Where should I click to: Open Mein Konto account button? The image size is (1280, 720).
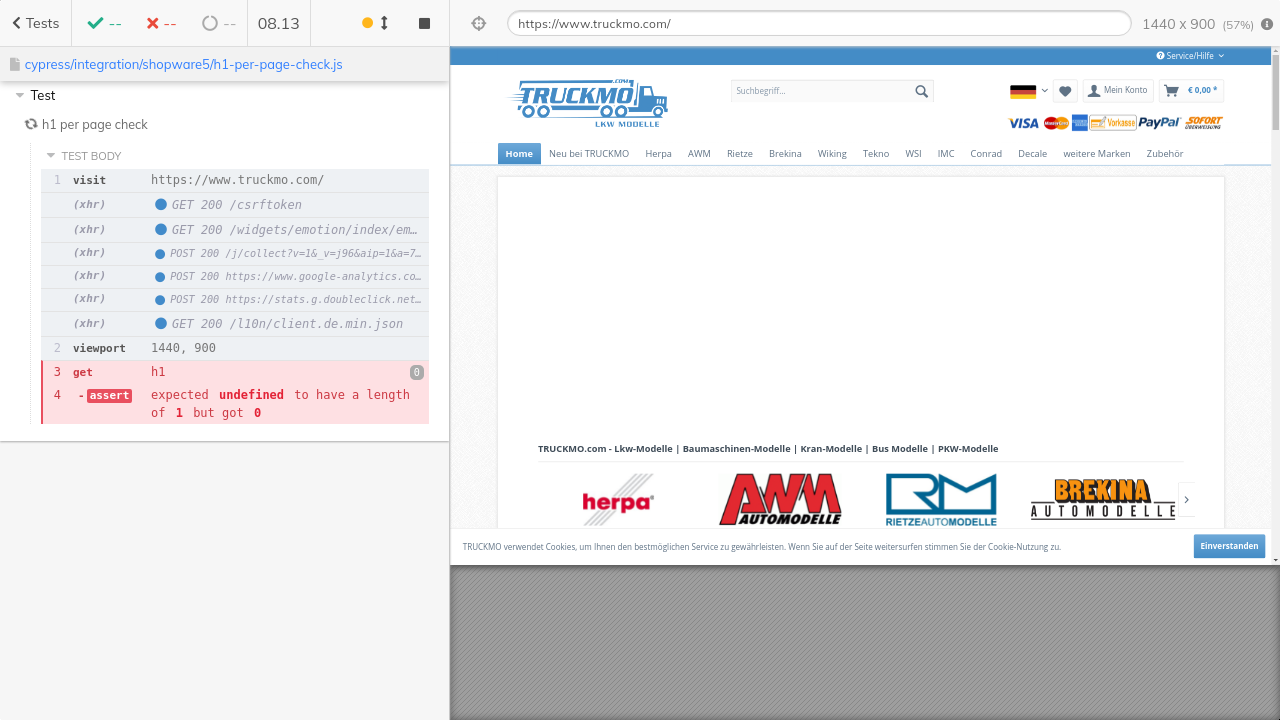1118,91
